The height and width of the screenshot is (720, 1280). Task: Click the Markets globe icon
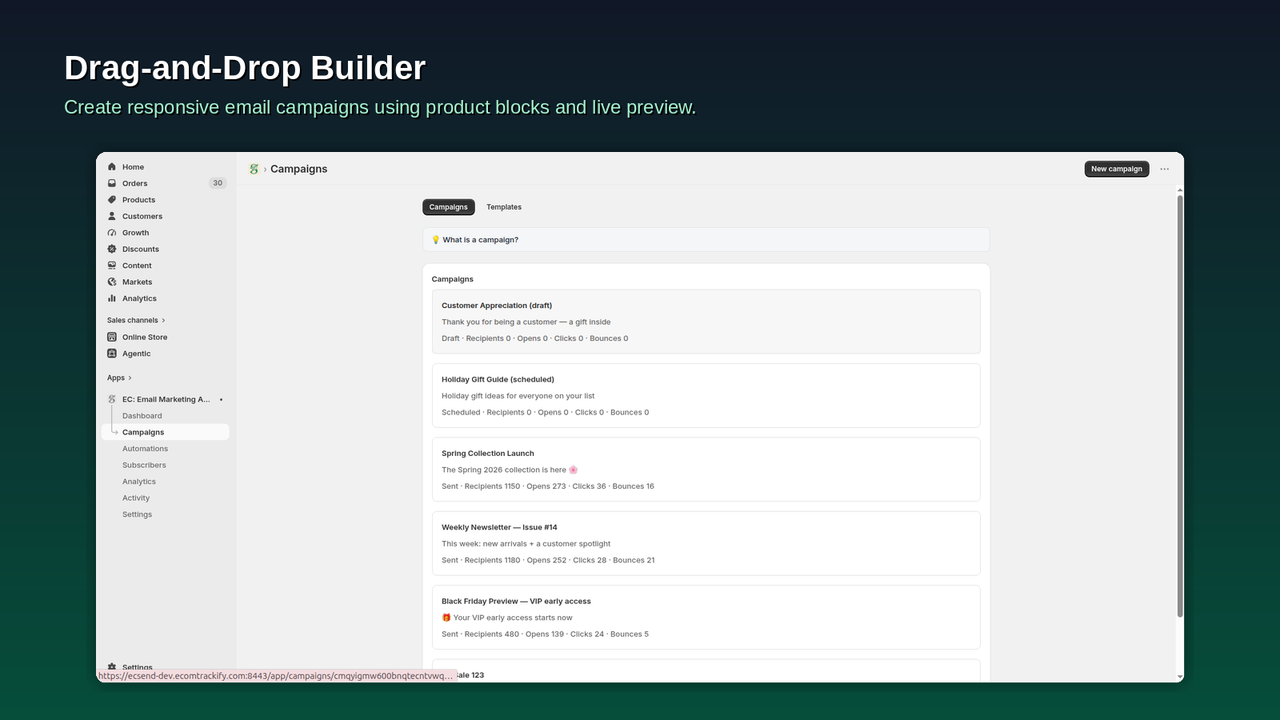pos(112,282)
